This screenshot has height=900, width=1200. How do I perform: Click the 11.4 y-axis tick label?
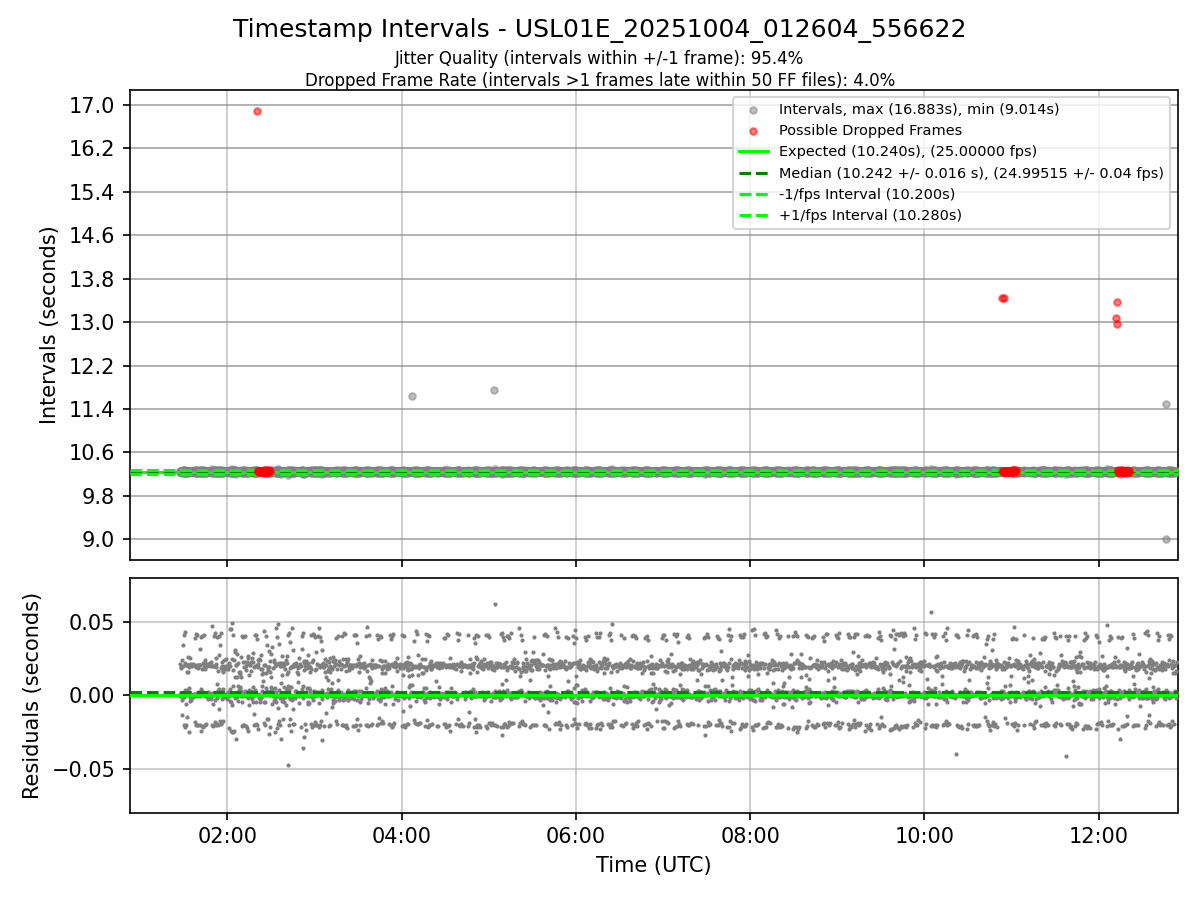(x=94, y=409)
